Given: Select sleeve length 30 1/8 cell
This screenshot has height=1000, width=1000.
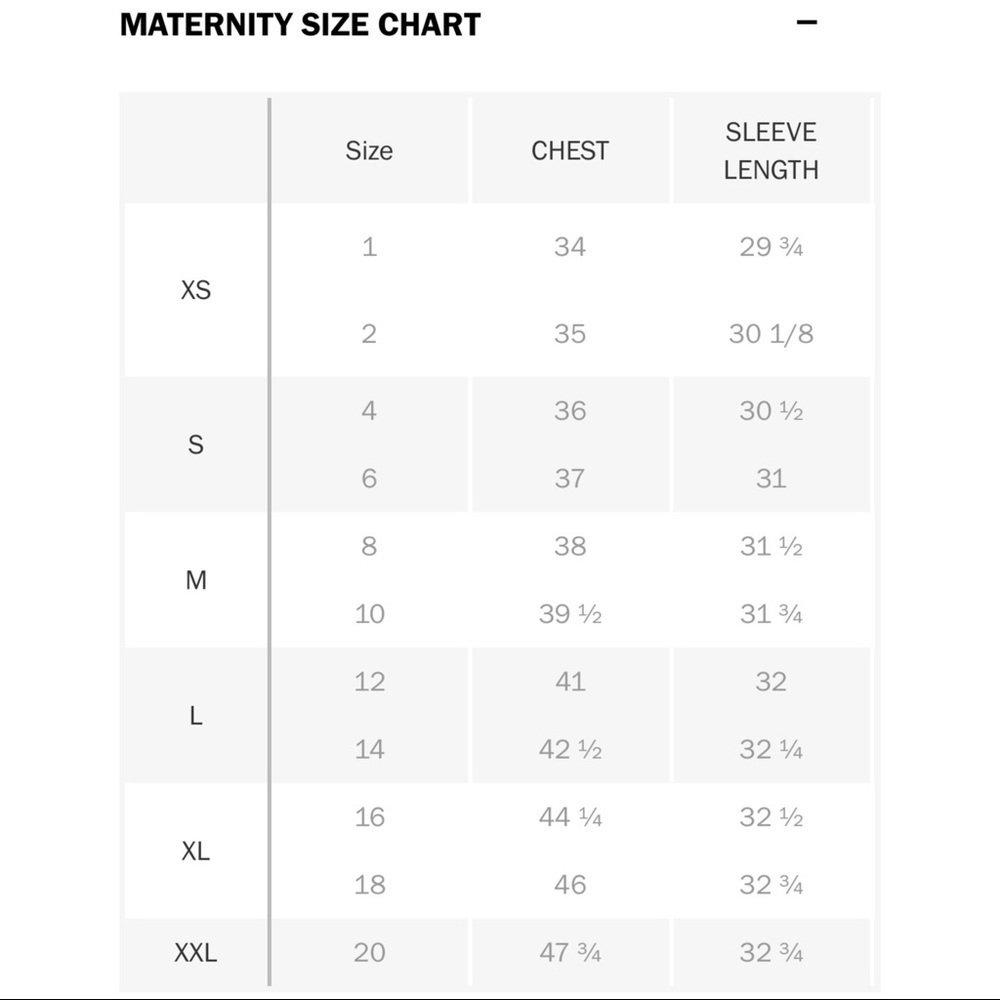Looking at the screenshot, I should (x=771, y=334).
